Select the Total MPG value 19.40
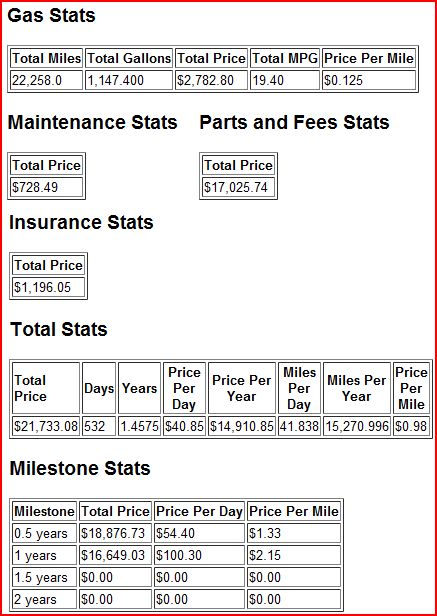Screen dimensions: 437x616 [285, 81]
